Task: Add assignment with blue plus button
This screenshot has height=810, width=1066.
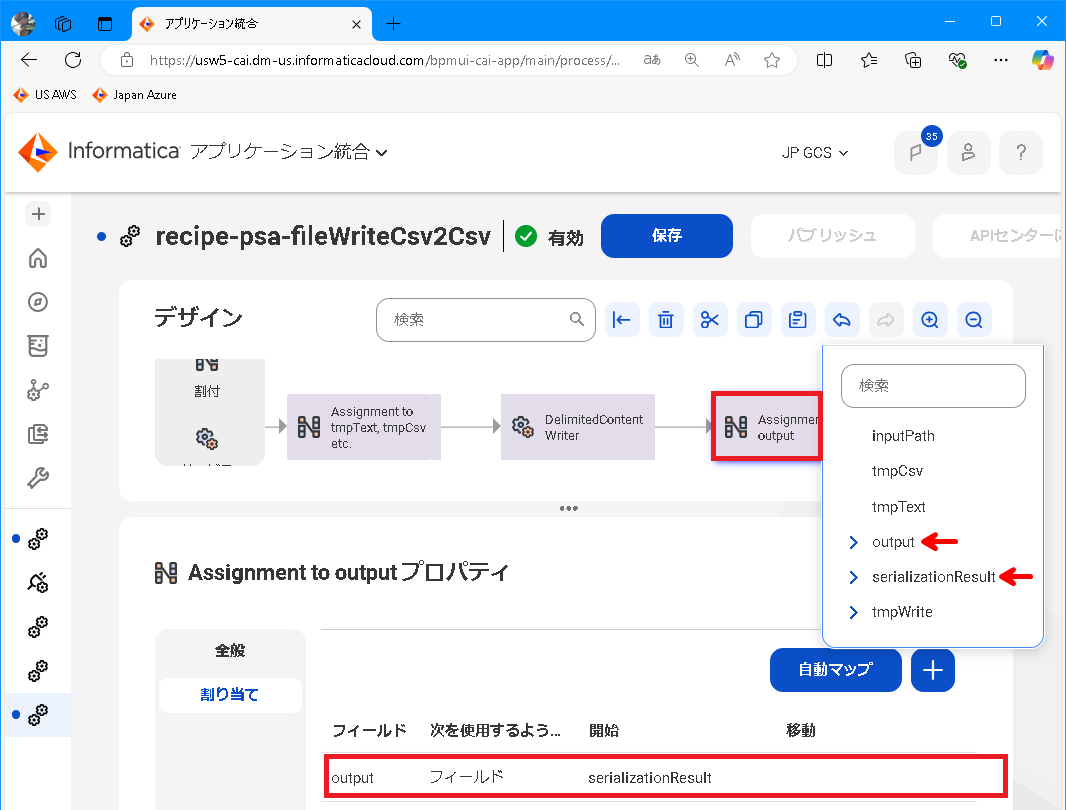Action: coord(932,670)
